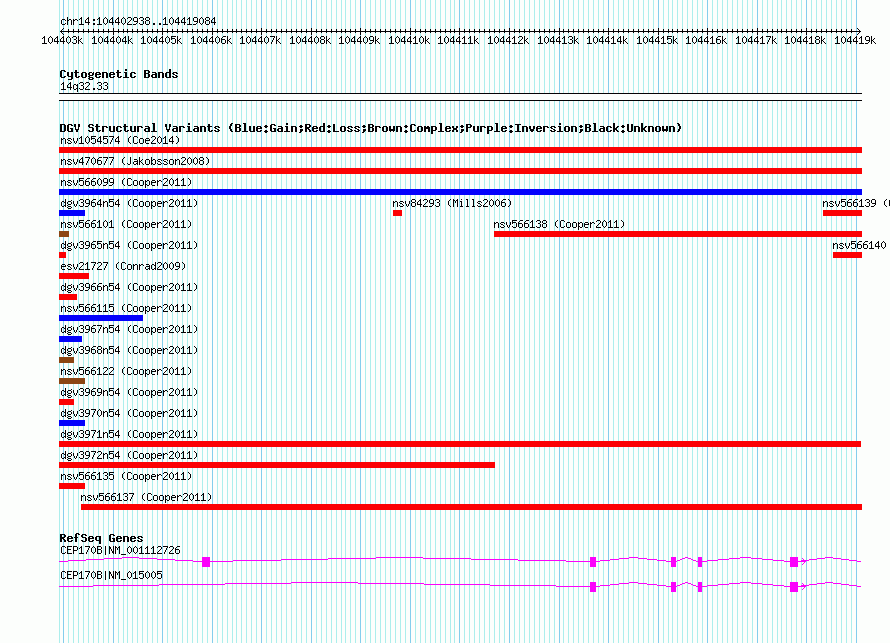This screenshot has height=643, width=890.
Task: Click the 104415k ruler label
Action: [x=657, y=40]
